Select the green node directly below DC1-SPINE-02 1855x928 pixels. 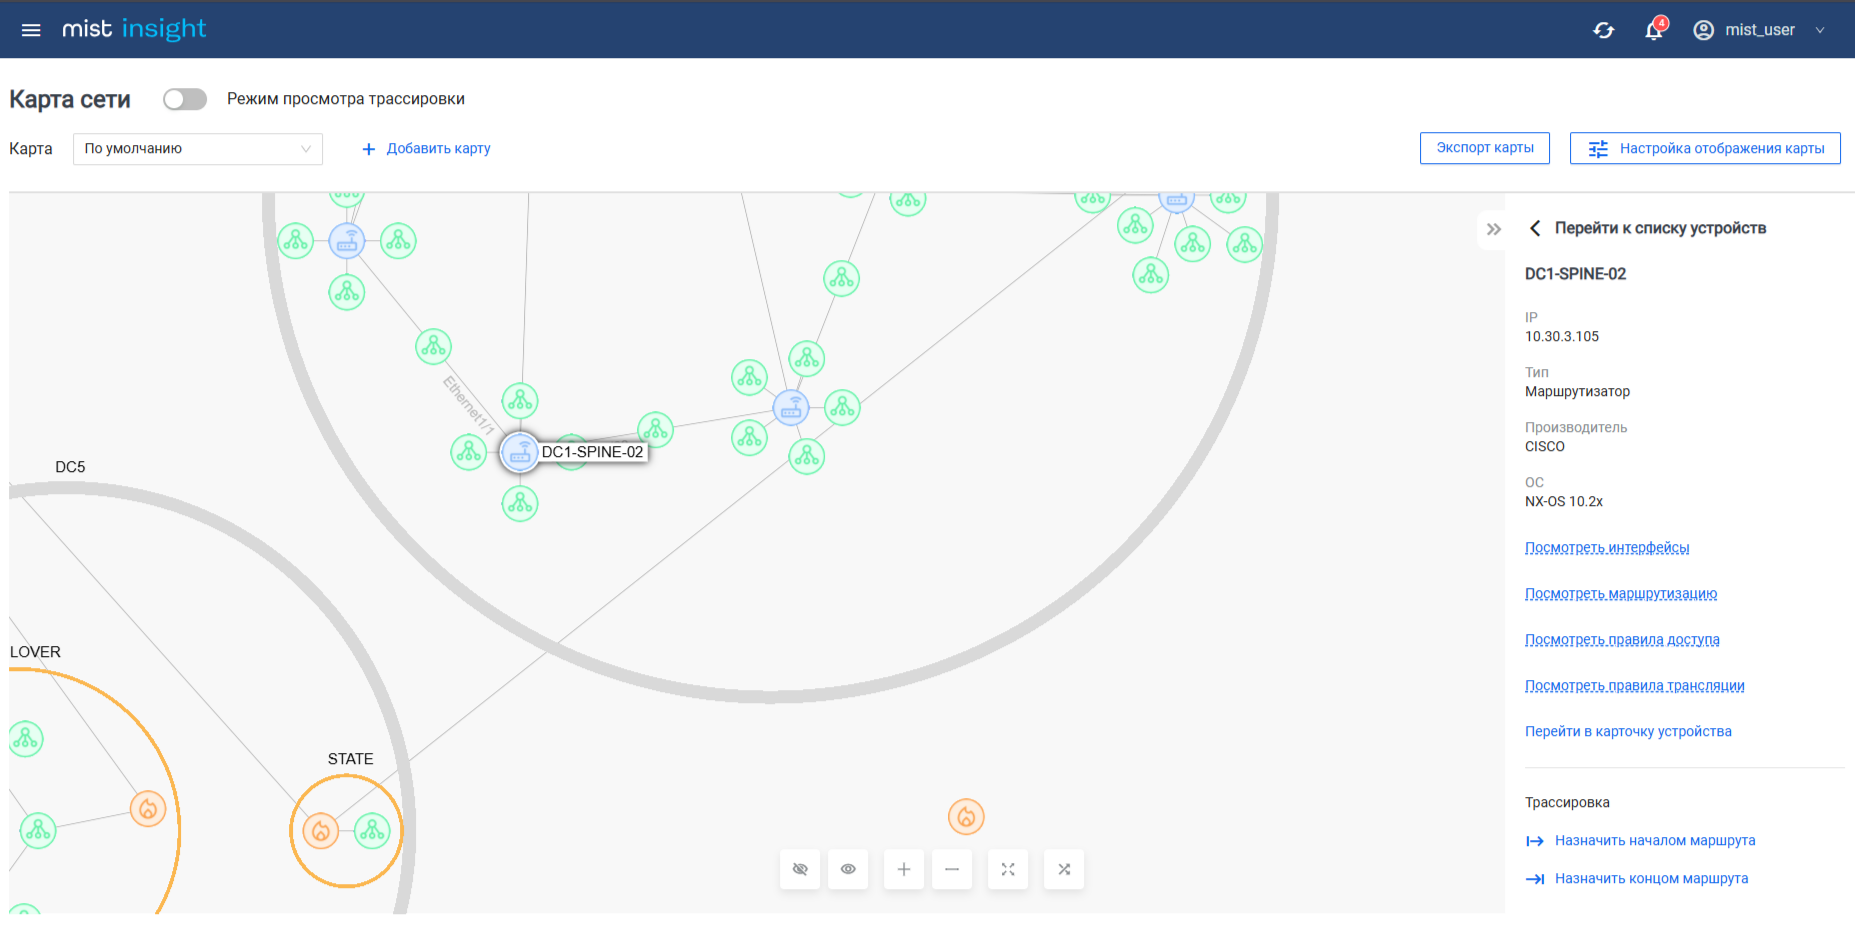520,503
